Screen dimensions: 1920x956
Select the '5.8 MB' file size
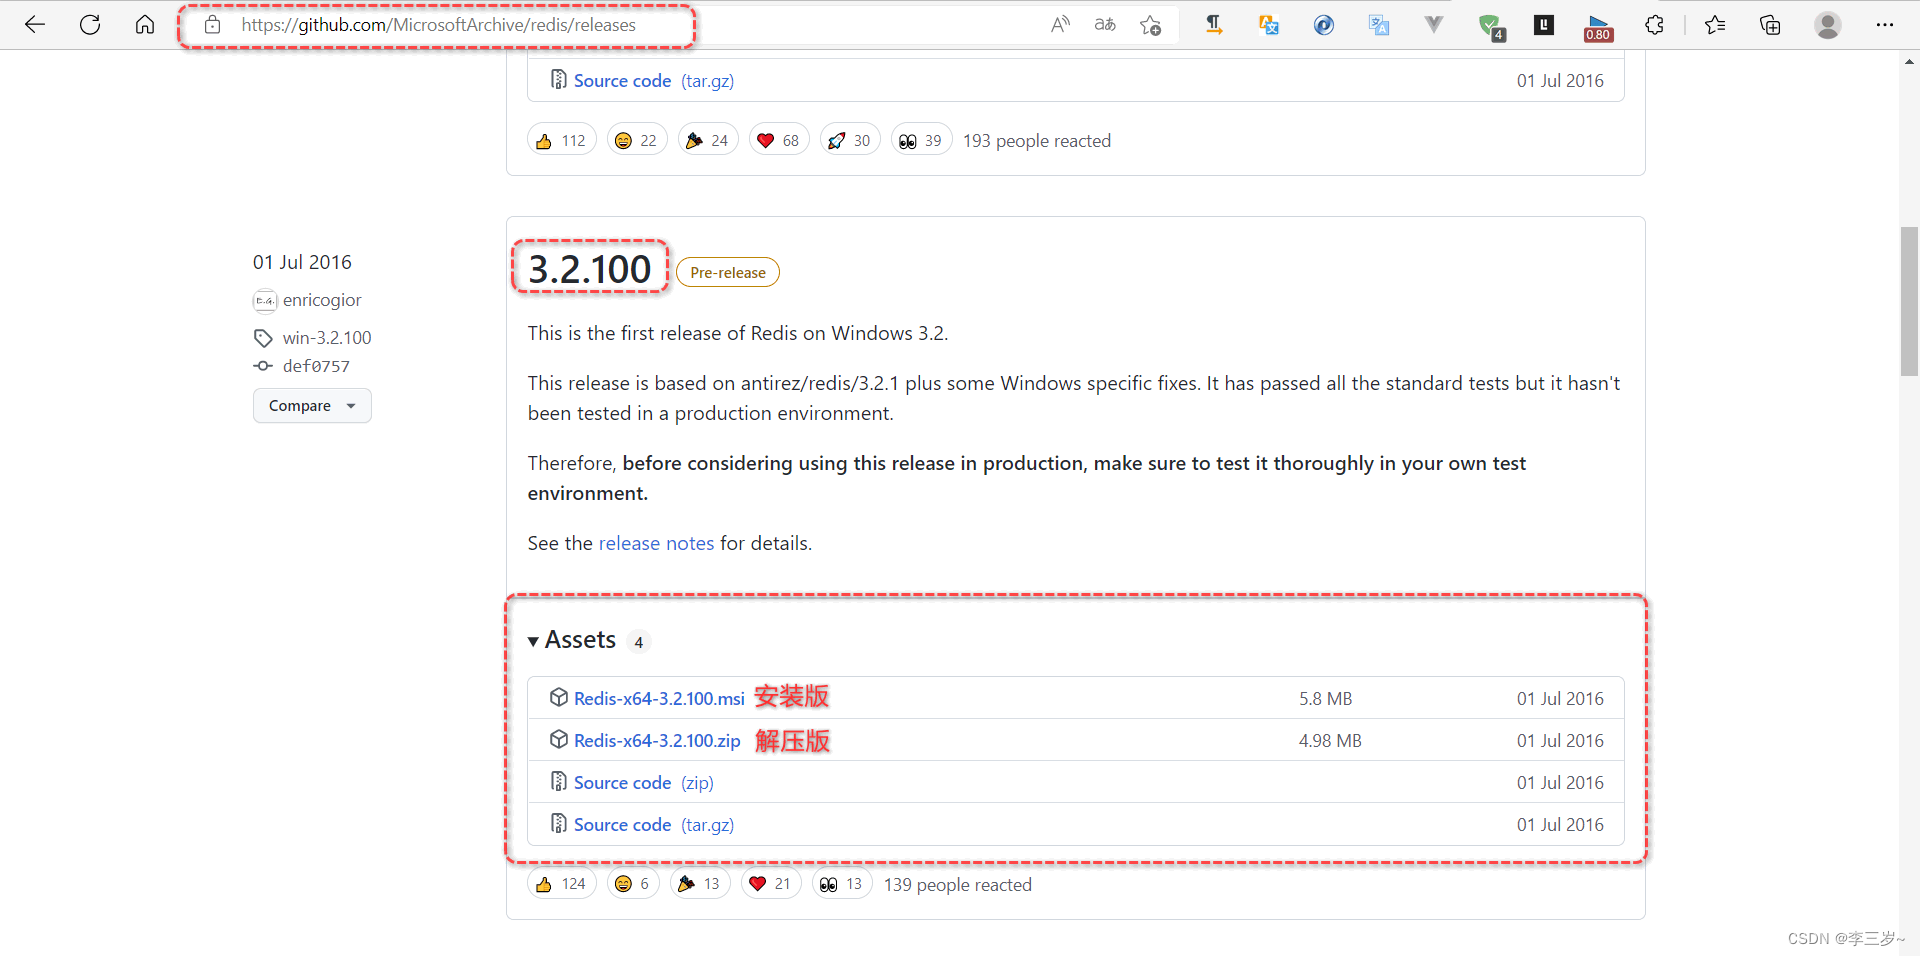pyautogui.click(x=1325, y=698)
